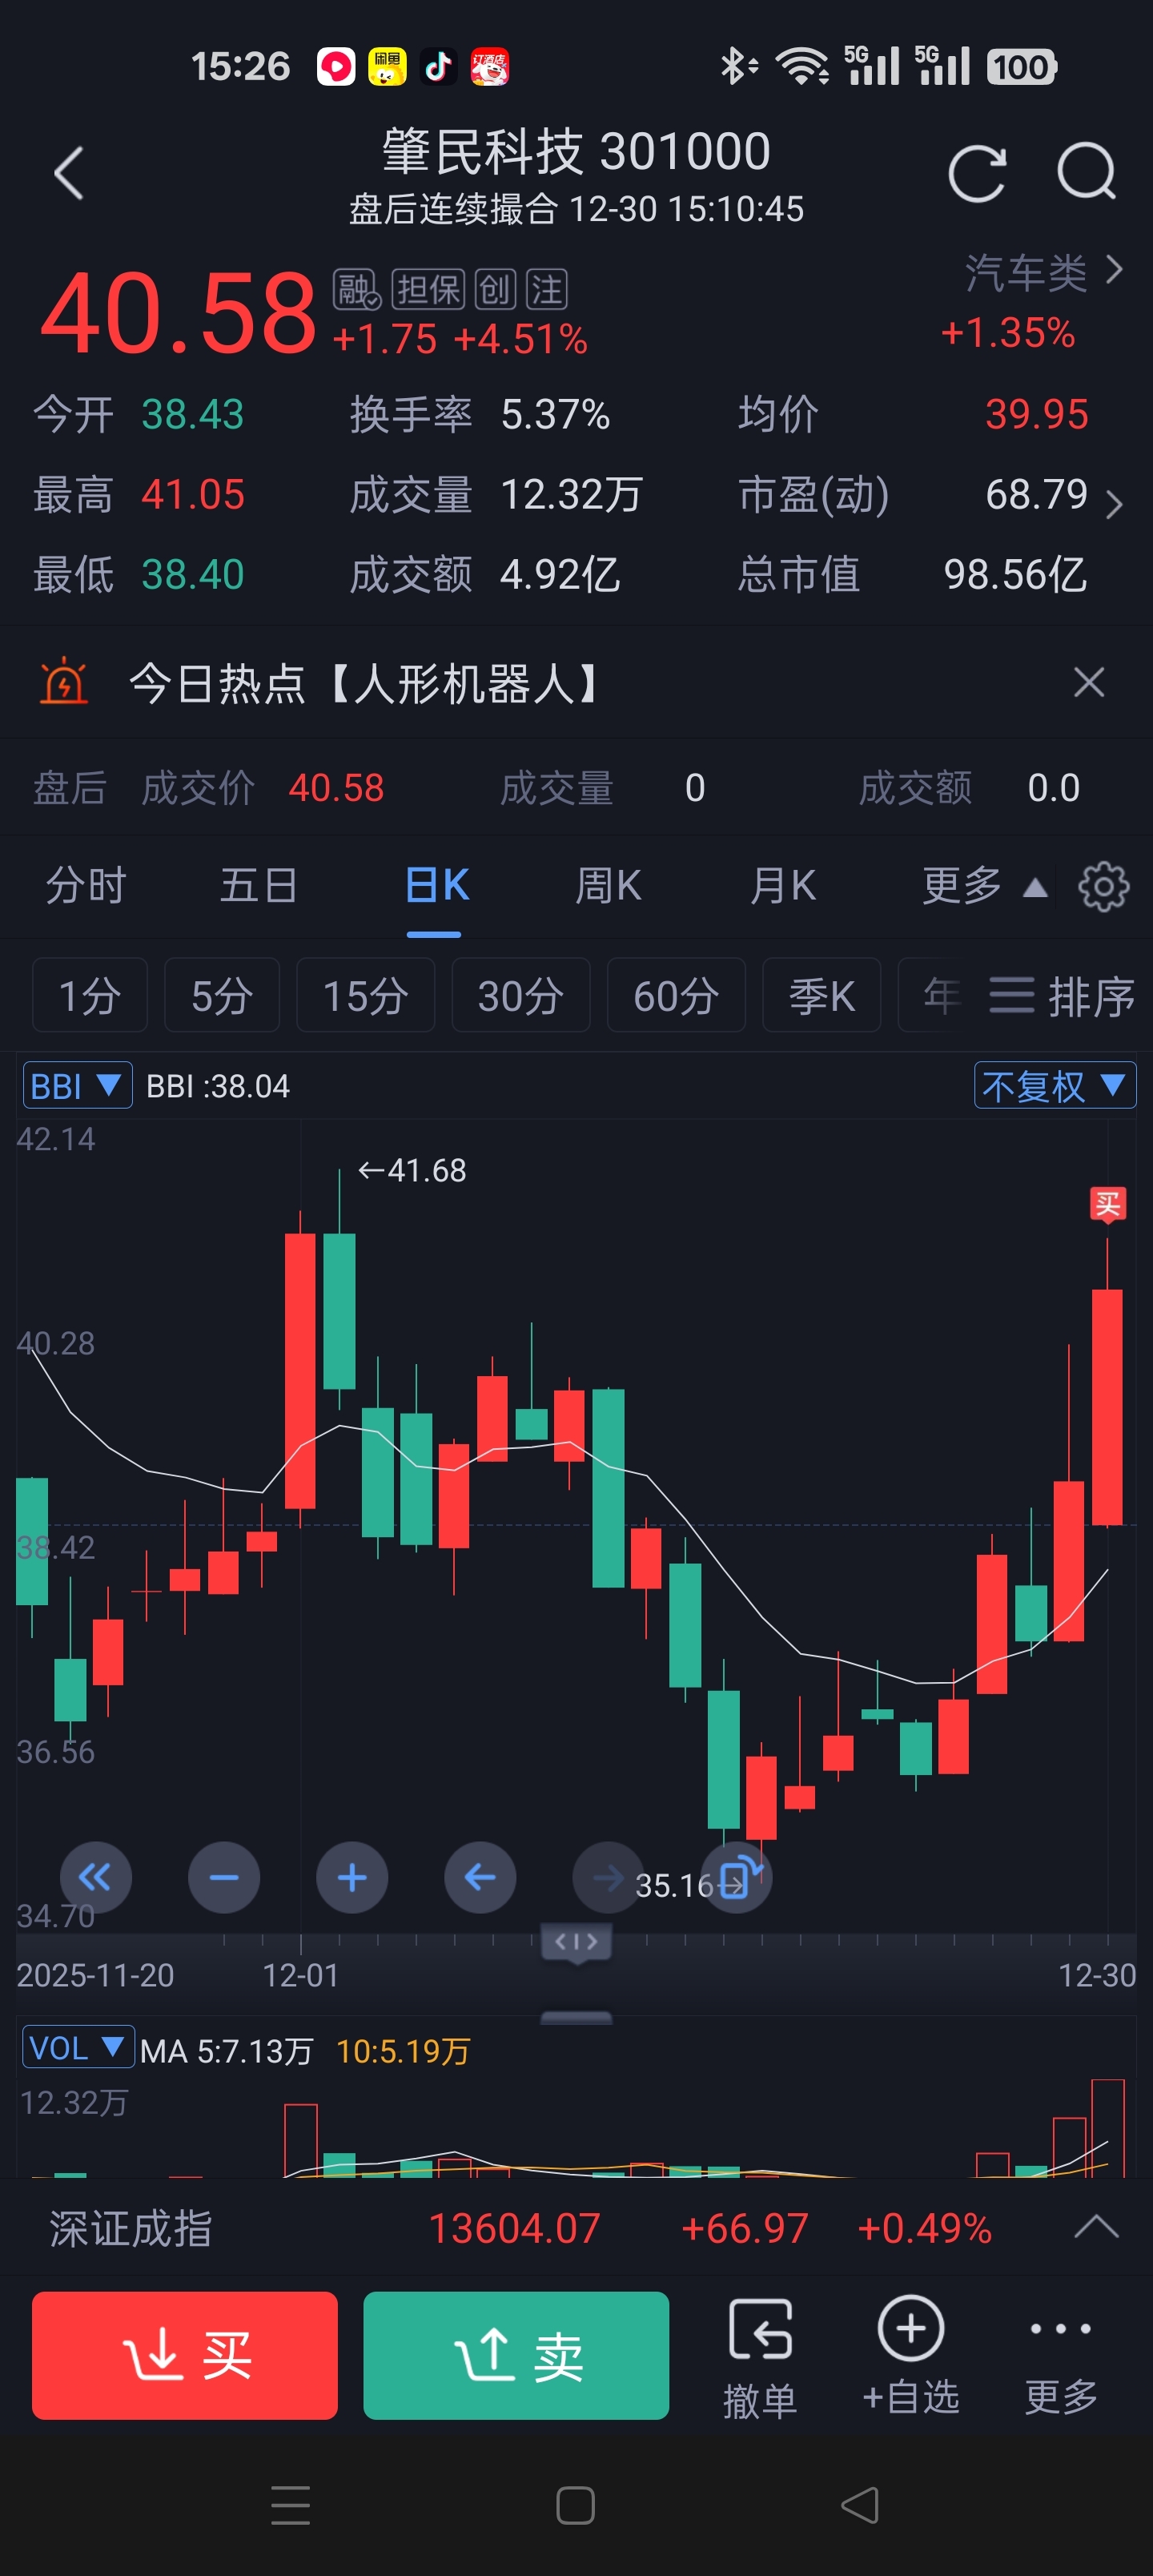The height and width of the screenshot is (2576, 1153).
Task: Add stock to watchlist (+自选)
Action: click(x=910, y=2355)
